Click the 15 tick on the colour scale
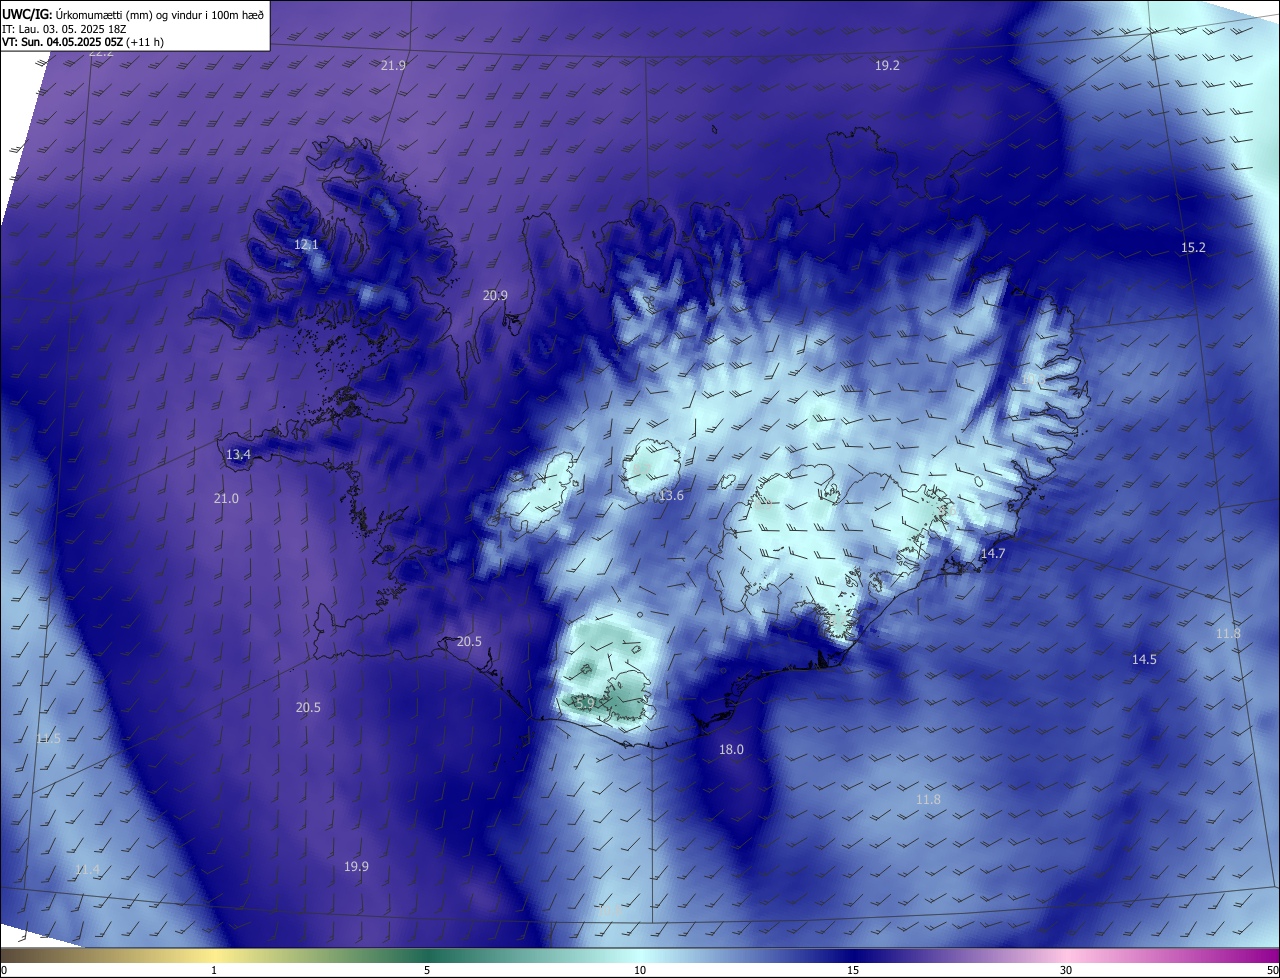Viewport: 1280px width, 978px height. point(853,970)
